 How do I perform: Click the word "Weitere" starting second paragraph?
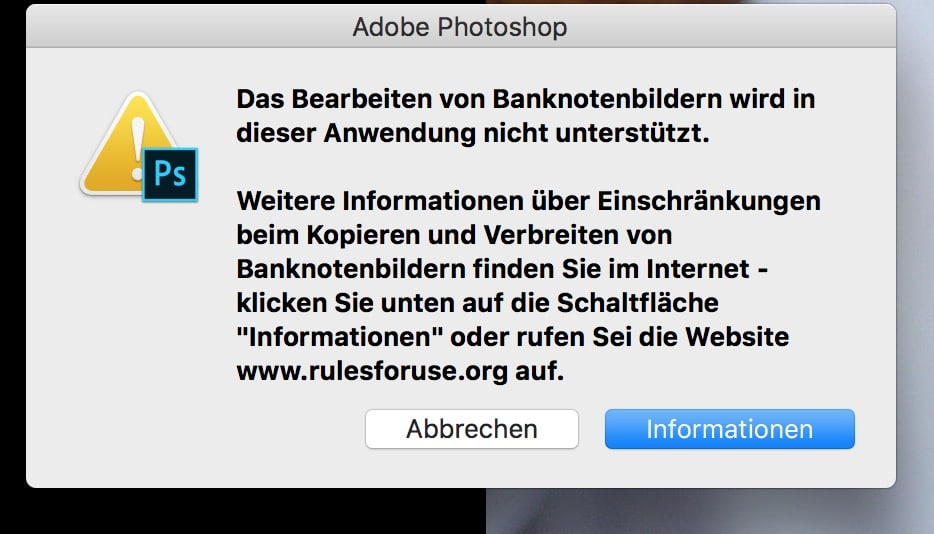[286, 201]
